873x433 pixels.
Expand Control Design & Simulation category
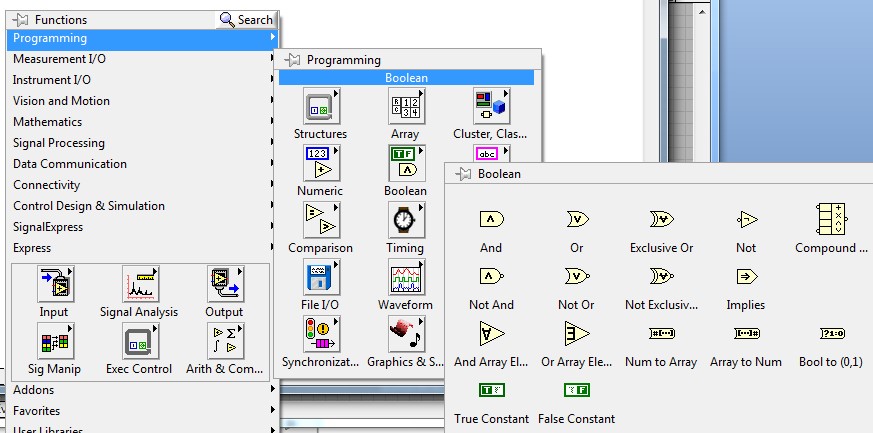[143, 206]
